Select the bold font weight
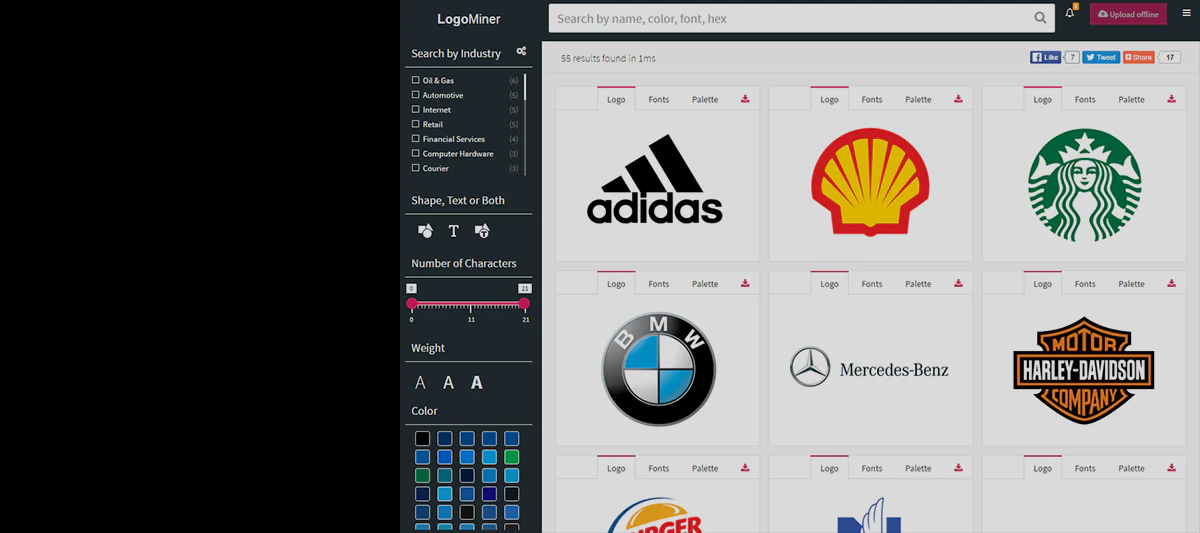 point(477,382)
